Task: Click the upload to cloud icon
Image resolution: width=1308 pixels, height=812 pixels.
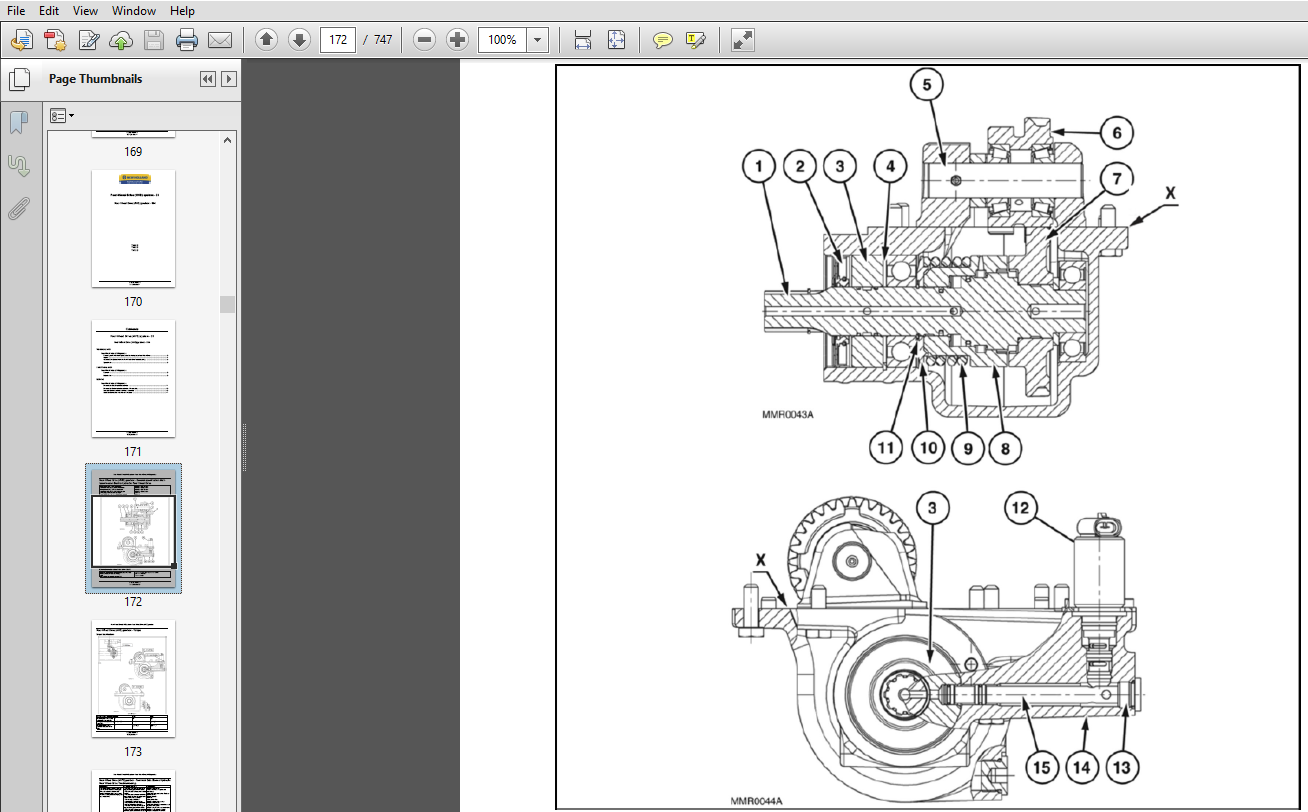Action: [121, 40]
